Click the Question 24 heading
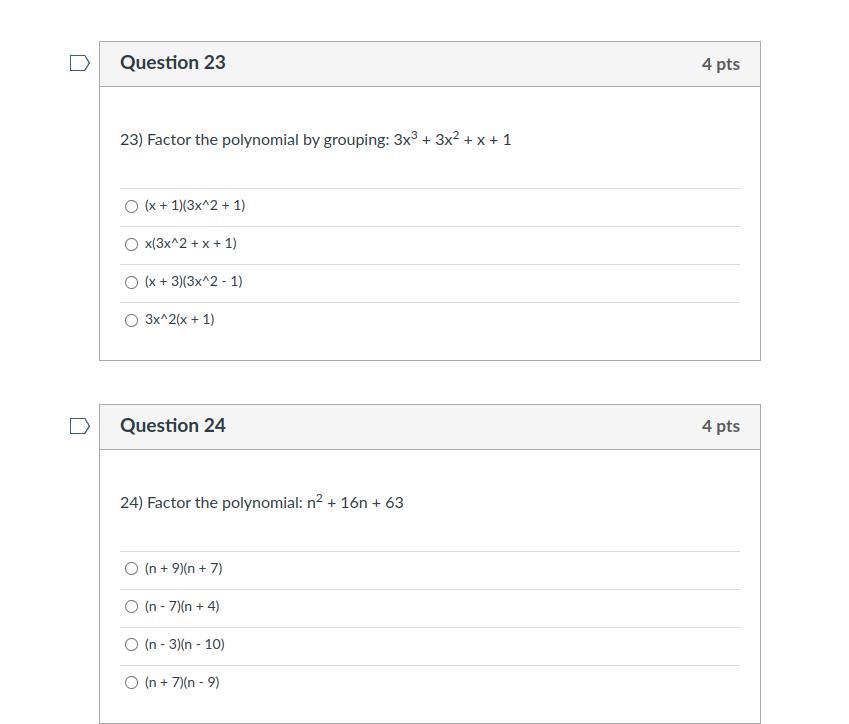This screenshot has width=849, height=724. (x=173, y=426)
